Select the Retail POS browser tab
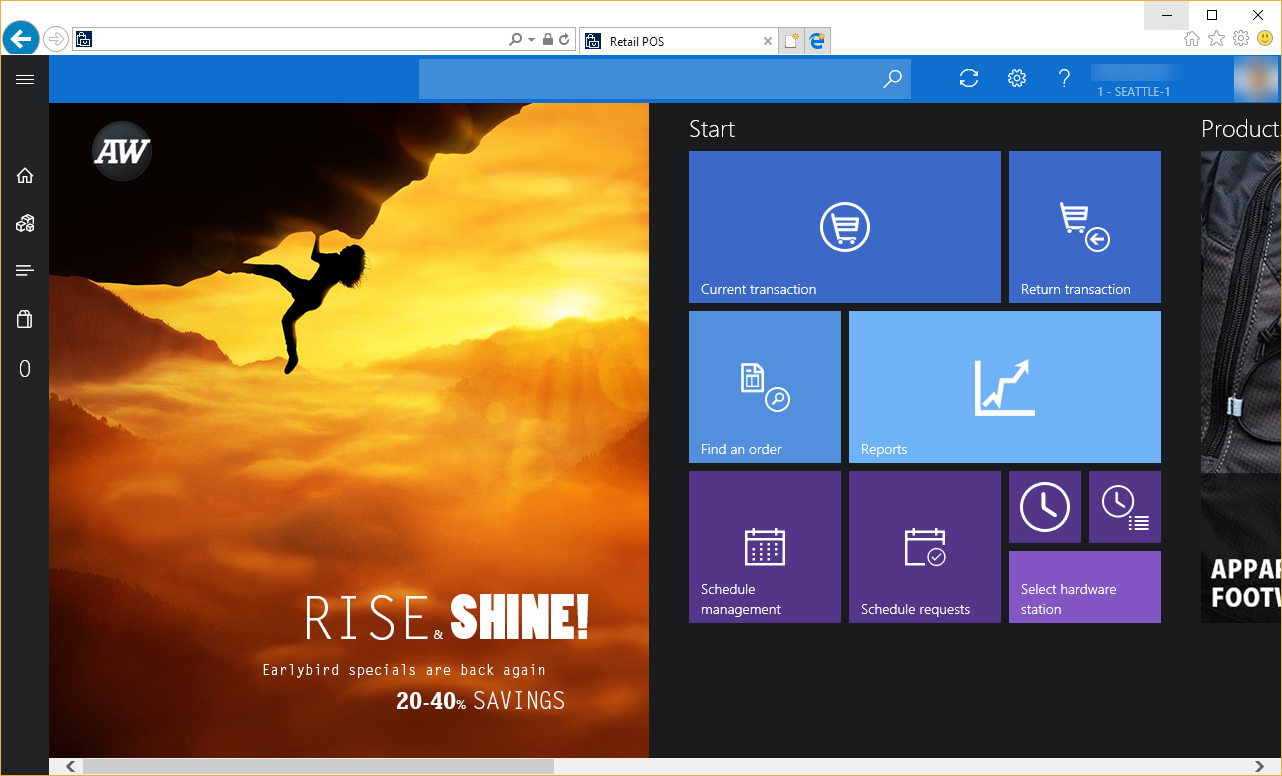The image size is (1282, 776). pos(678,41)
